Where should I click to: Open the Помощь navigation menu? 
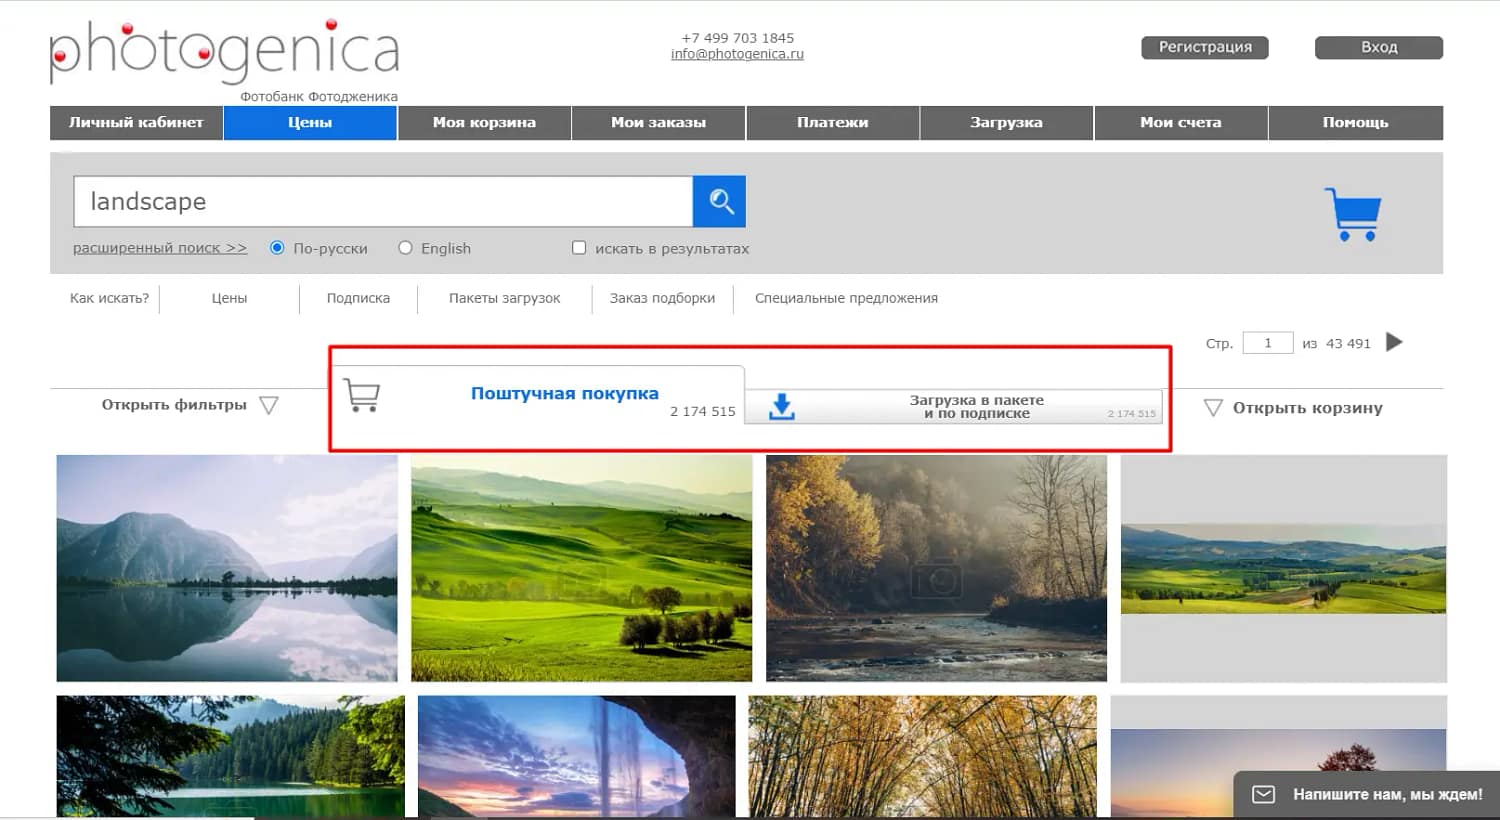[x=1356, y=122]
